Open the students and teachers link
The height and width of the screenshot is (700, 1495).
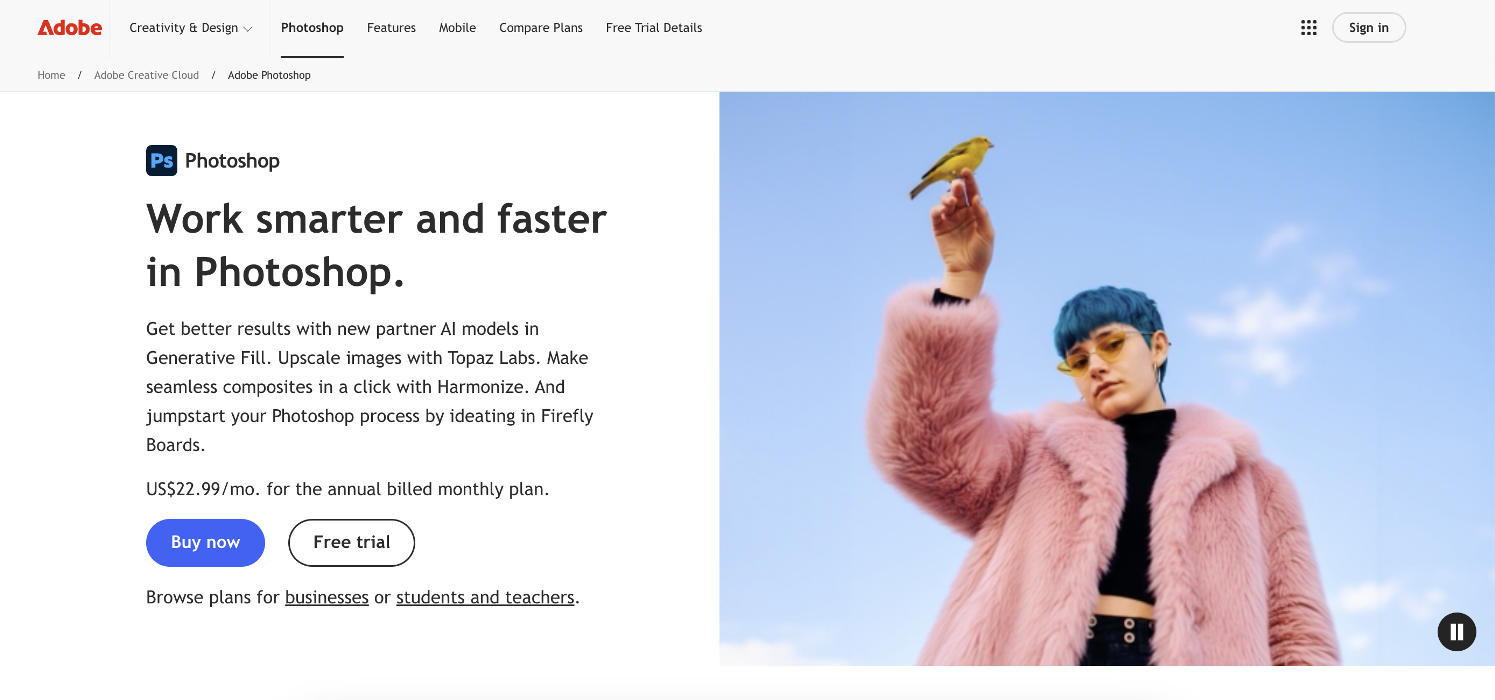pos(485,597)
